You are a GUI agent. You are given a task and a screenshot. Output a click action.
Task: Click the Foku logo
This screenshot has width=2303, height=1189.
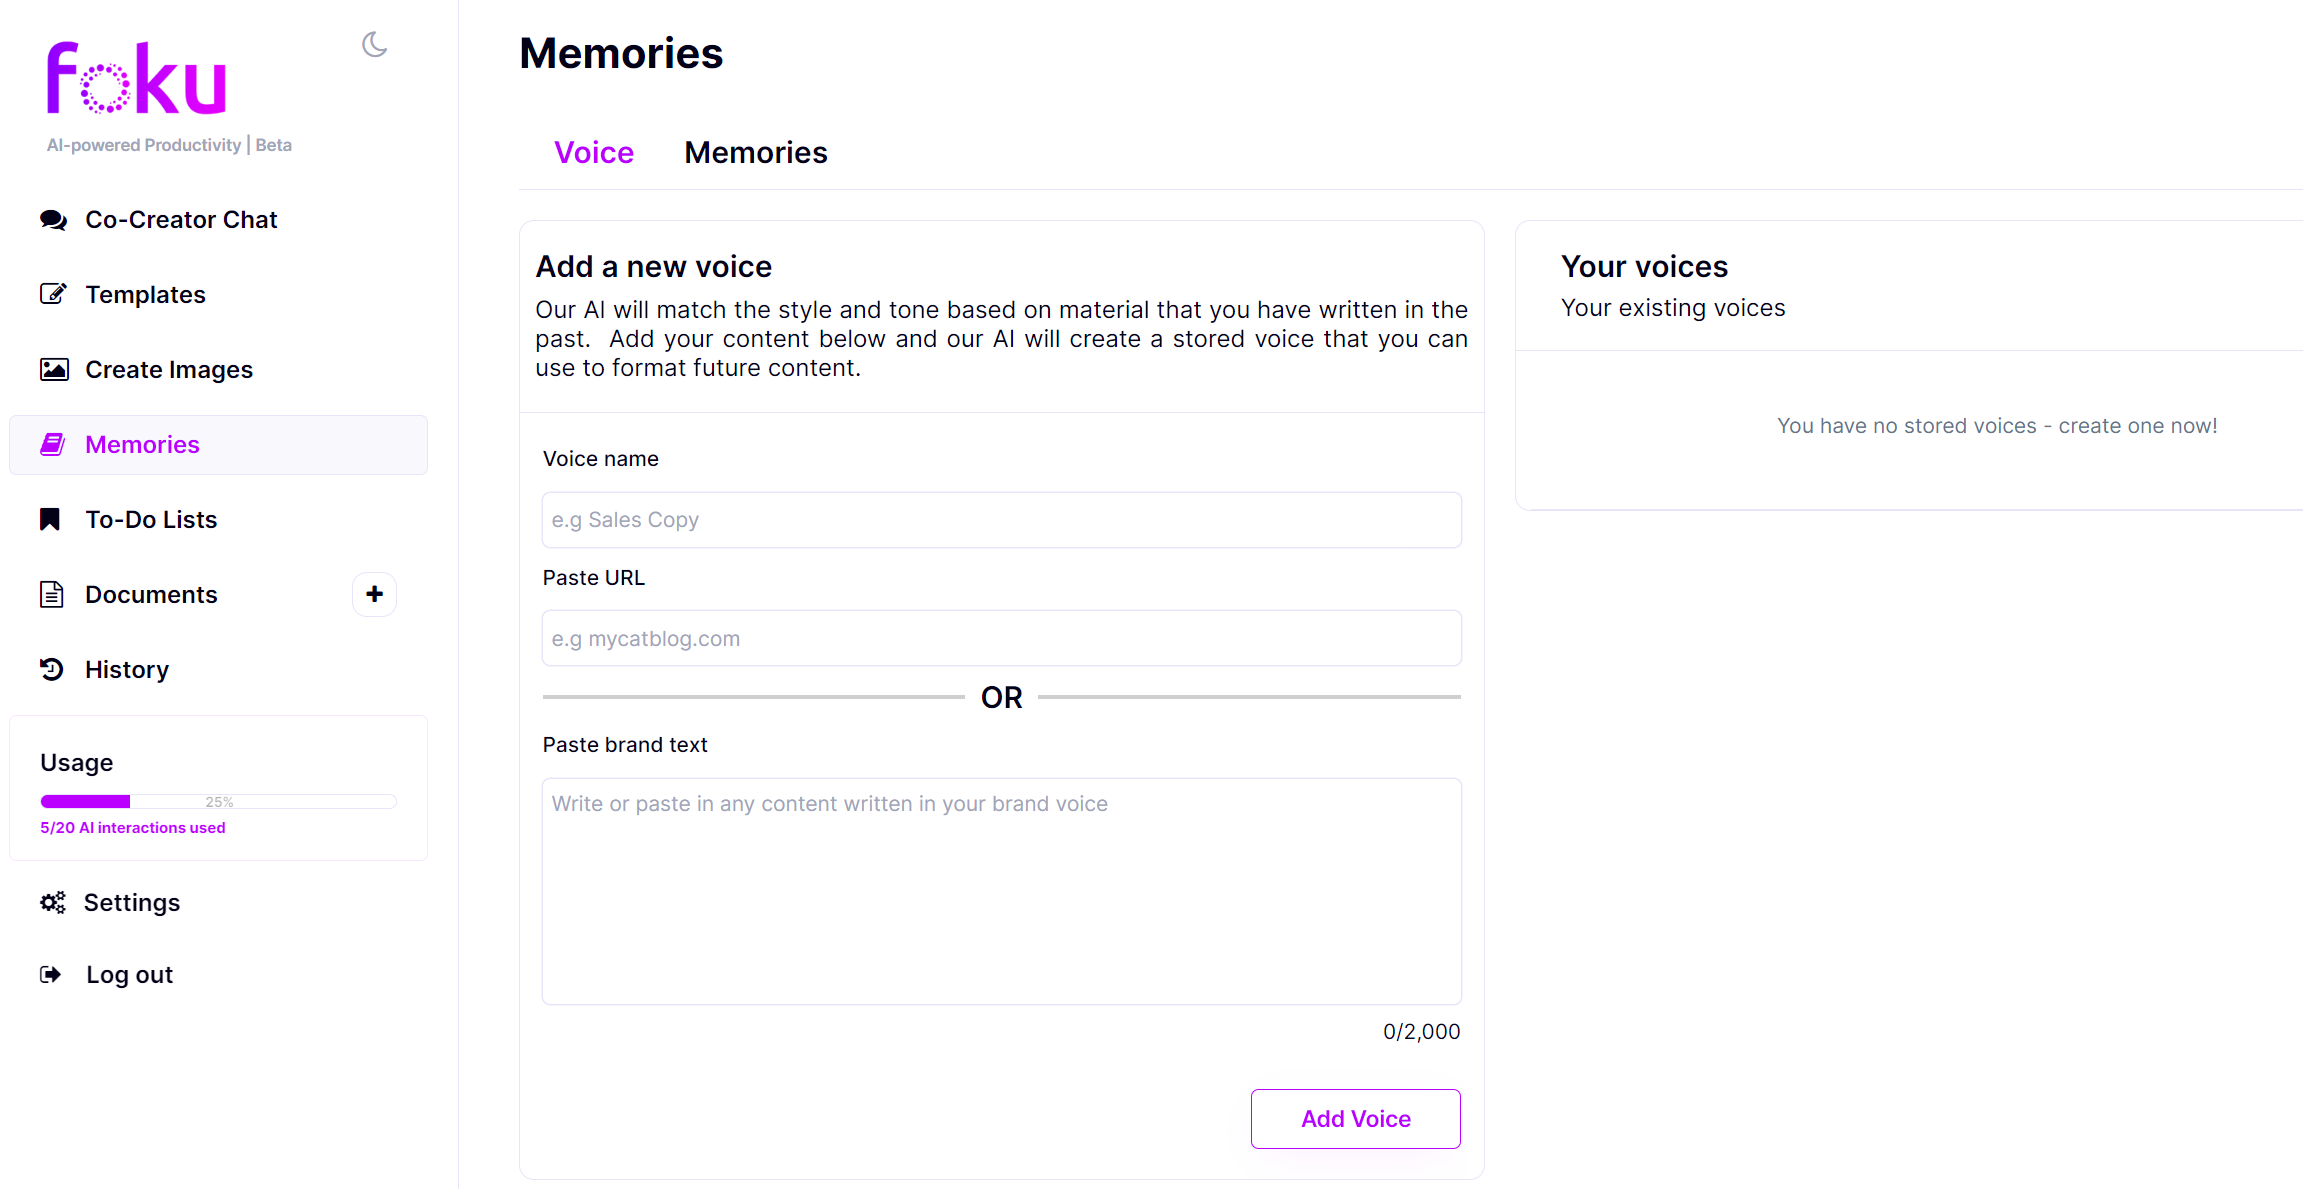coord(137,78)
